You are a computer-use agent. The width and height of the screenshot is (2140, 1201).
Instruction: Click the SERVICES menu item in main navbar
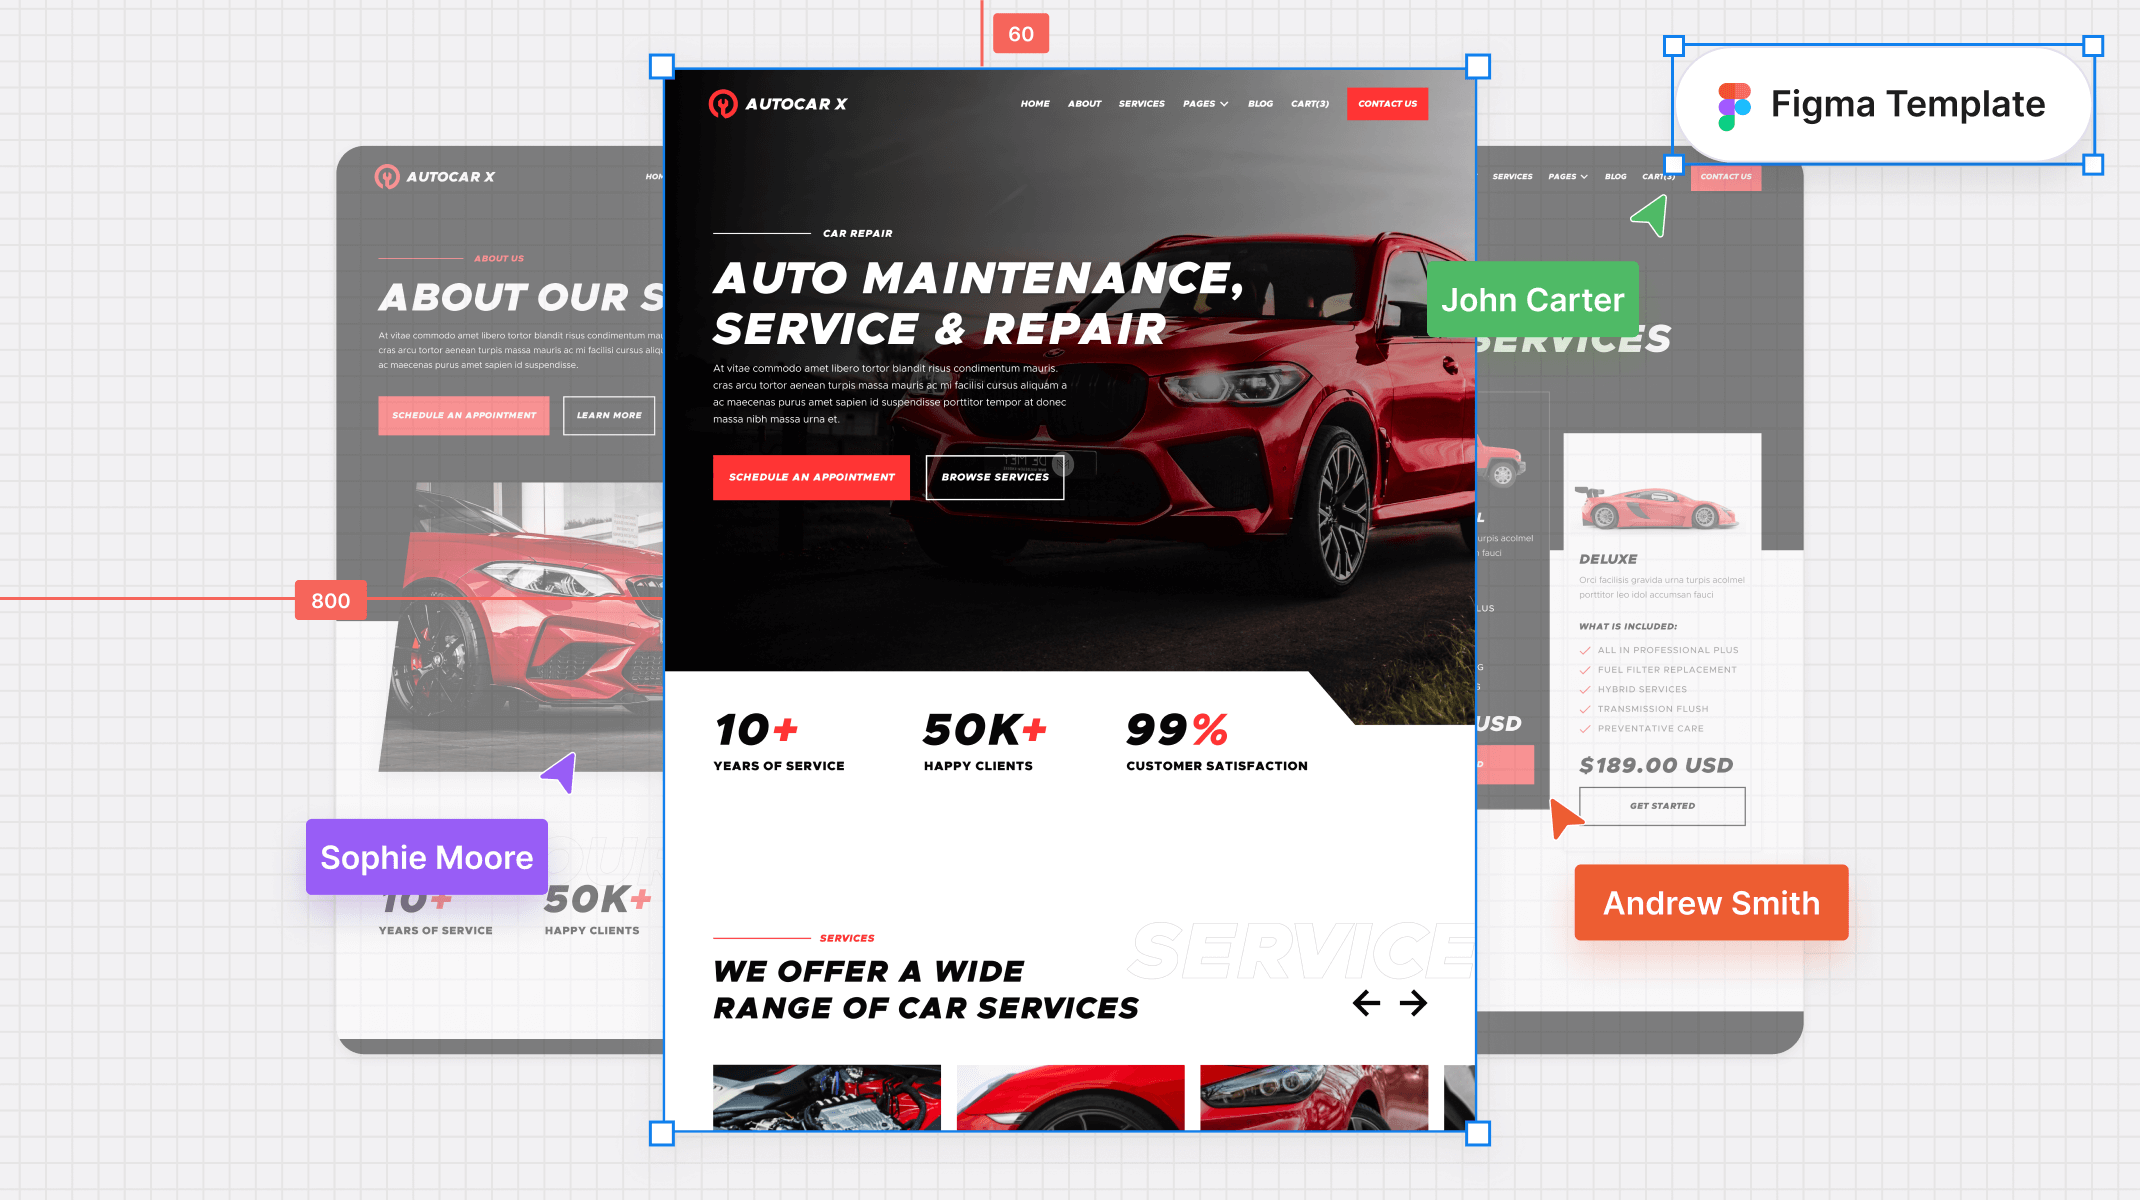point(1141,104)
